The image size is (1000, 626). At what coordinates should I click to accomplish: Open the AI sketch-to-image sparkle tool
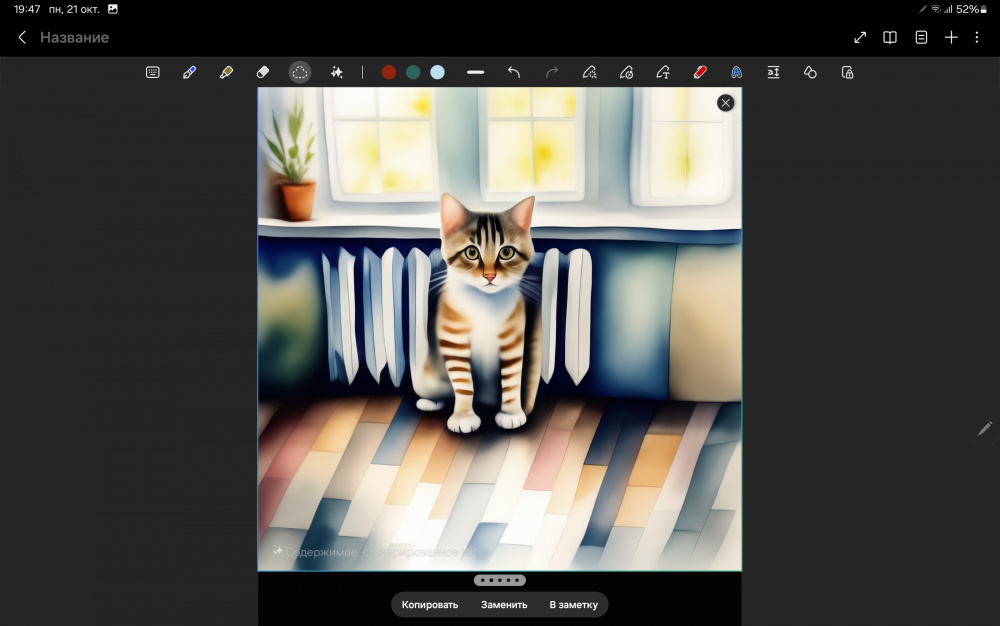point(337,72)
